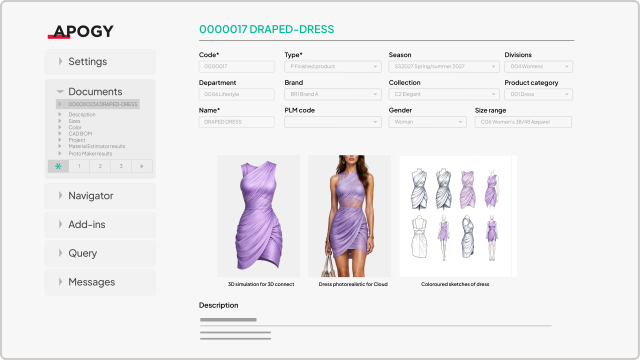Click the green asterisk pager icon
The height and width of the screenshot is (360, 640).
pos(58,166)
